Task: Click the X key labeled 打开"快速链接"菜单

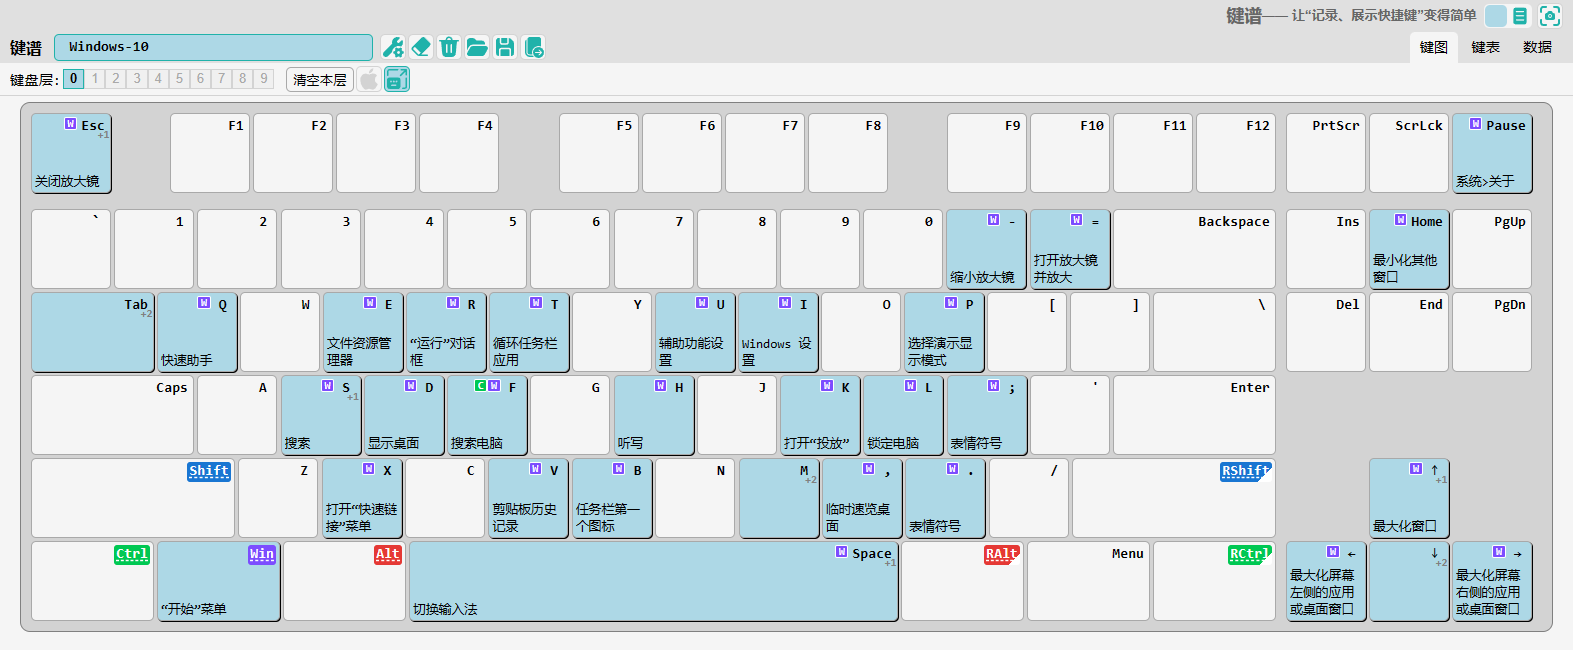Action: 362,498
